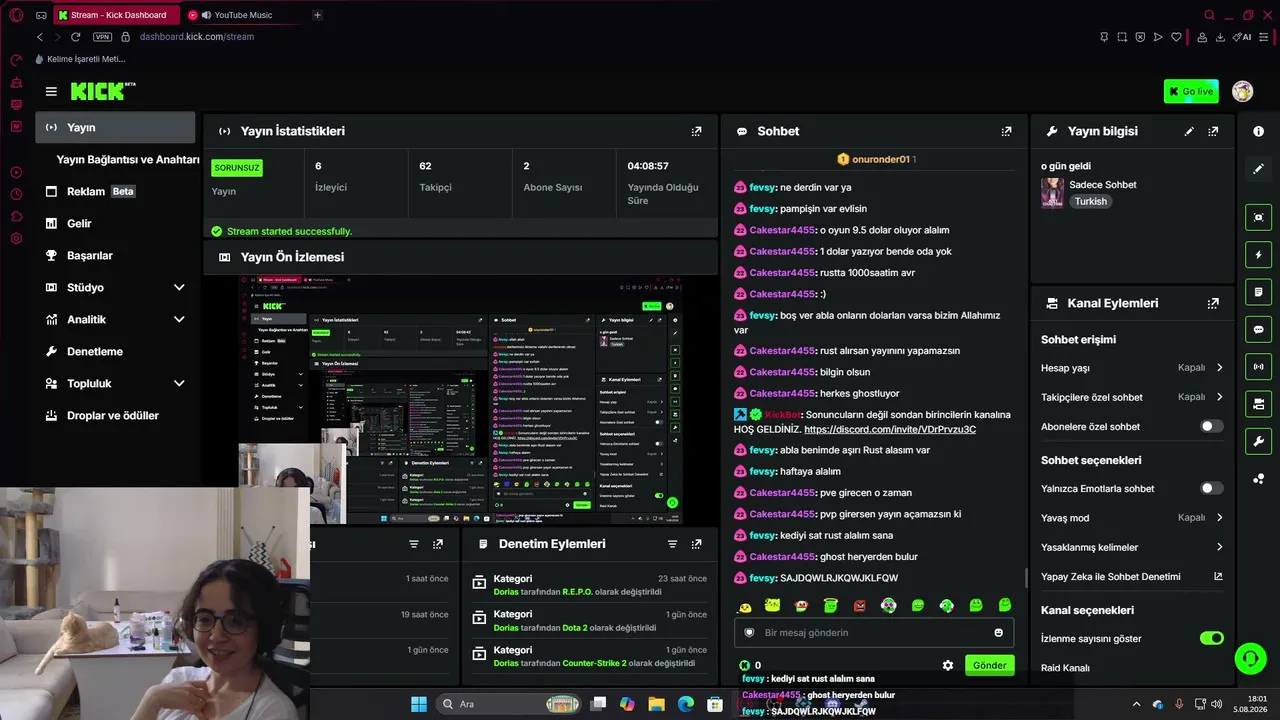Image resolution: width=1280 pixels, height=720 pixels.
Task: Open the Kelime İşaretli Meti... bookmark
Action: [80, 59]
